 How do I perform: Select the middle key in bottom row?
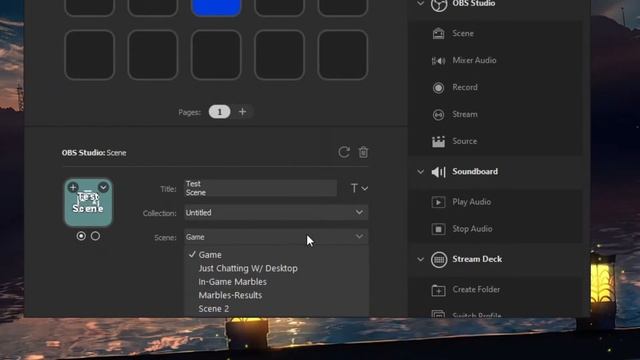tap(216, 55)
